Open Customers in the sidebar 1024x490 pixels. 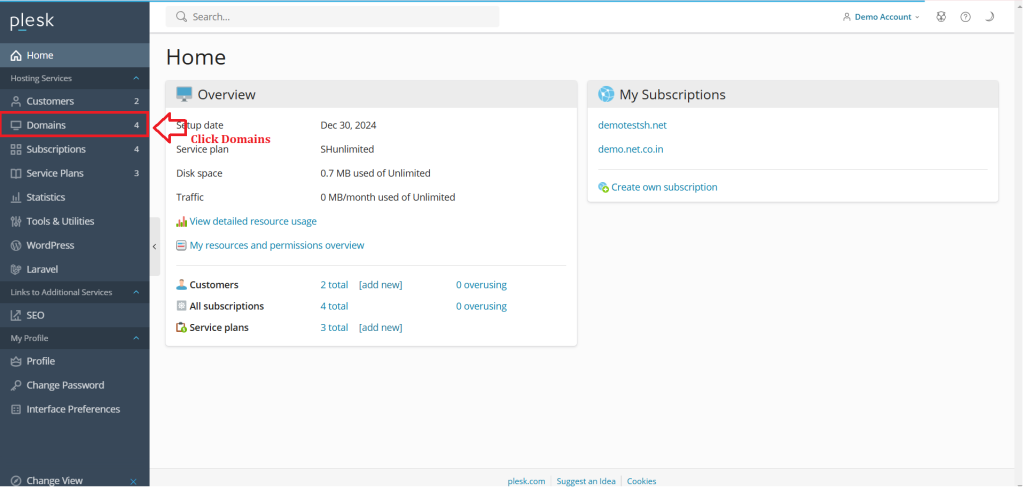click(74, 101)
